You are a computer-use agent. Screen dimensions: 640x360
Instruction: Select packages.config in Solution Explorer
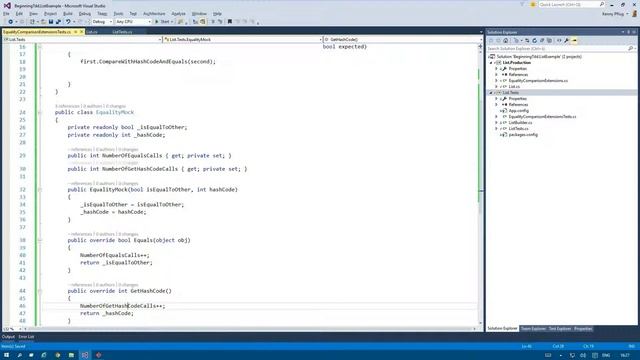(523, 135)
